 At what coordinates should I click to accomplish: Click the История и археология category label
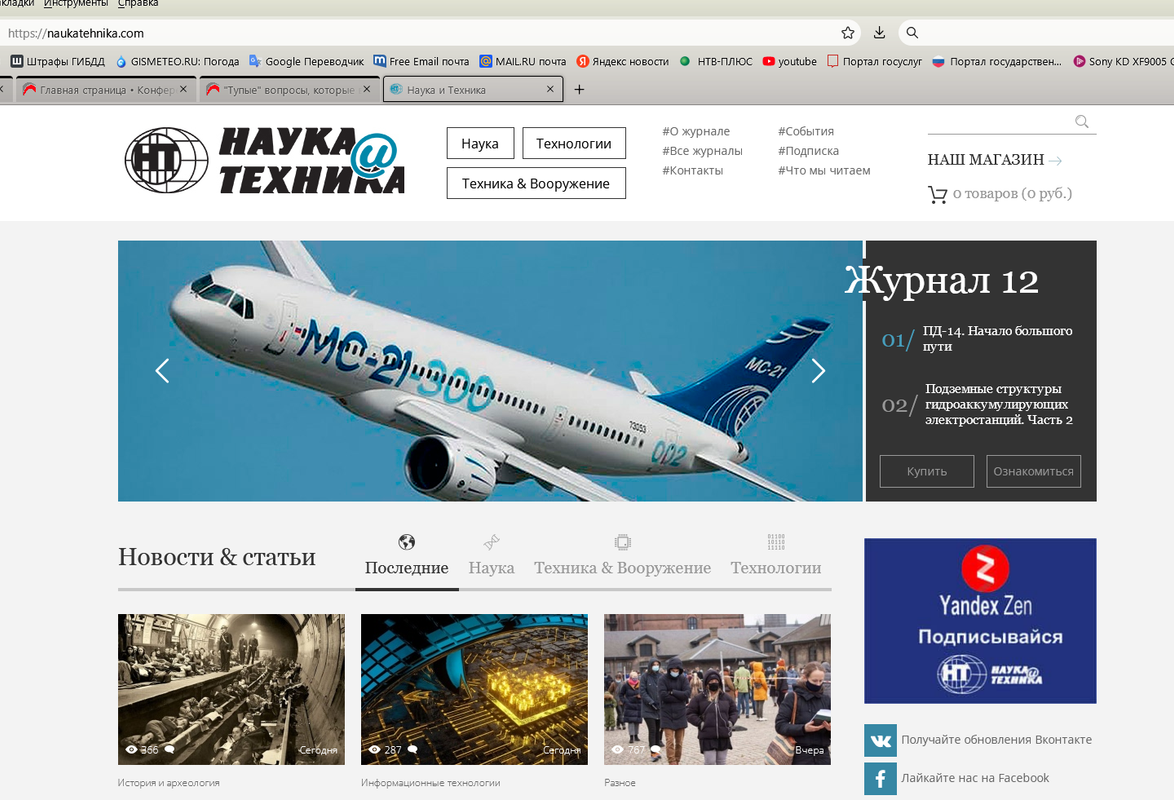pos(168,783)
